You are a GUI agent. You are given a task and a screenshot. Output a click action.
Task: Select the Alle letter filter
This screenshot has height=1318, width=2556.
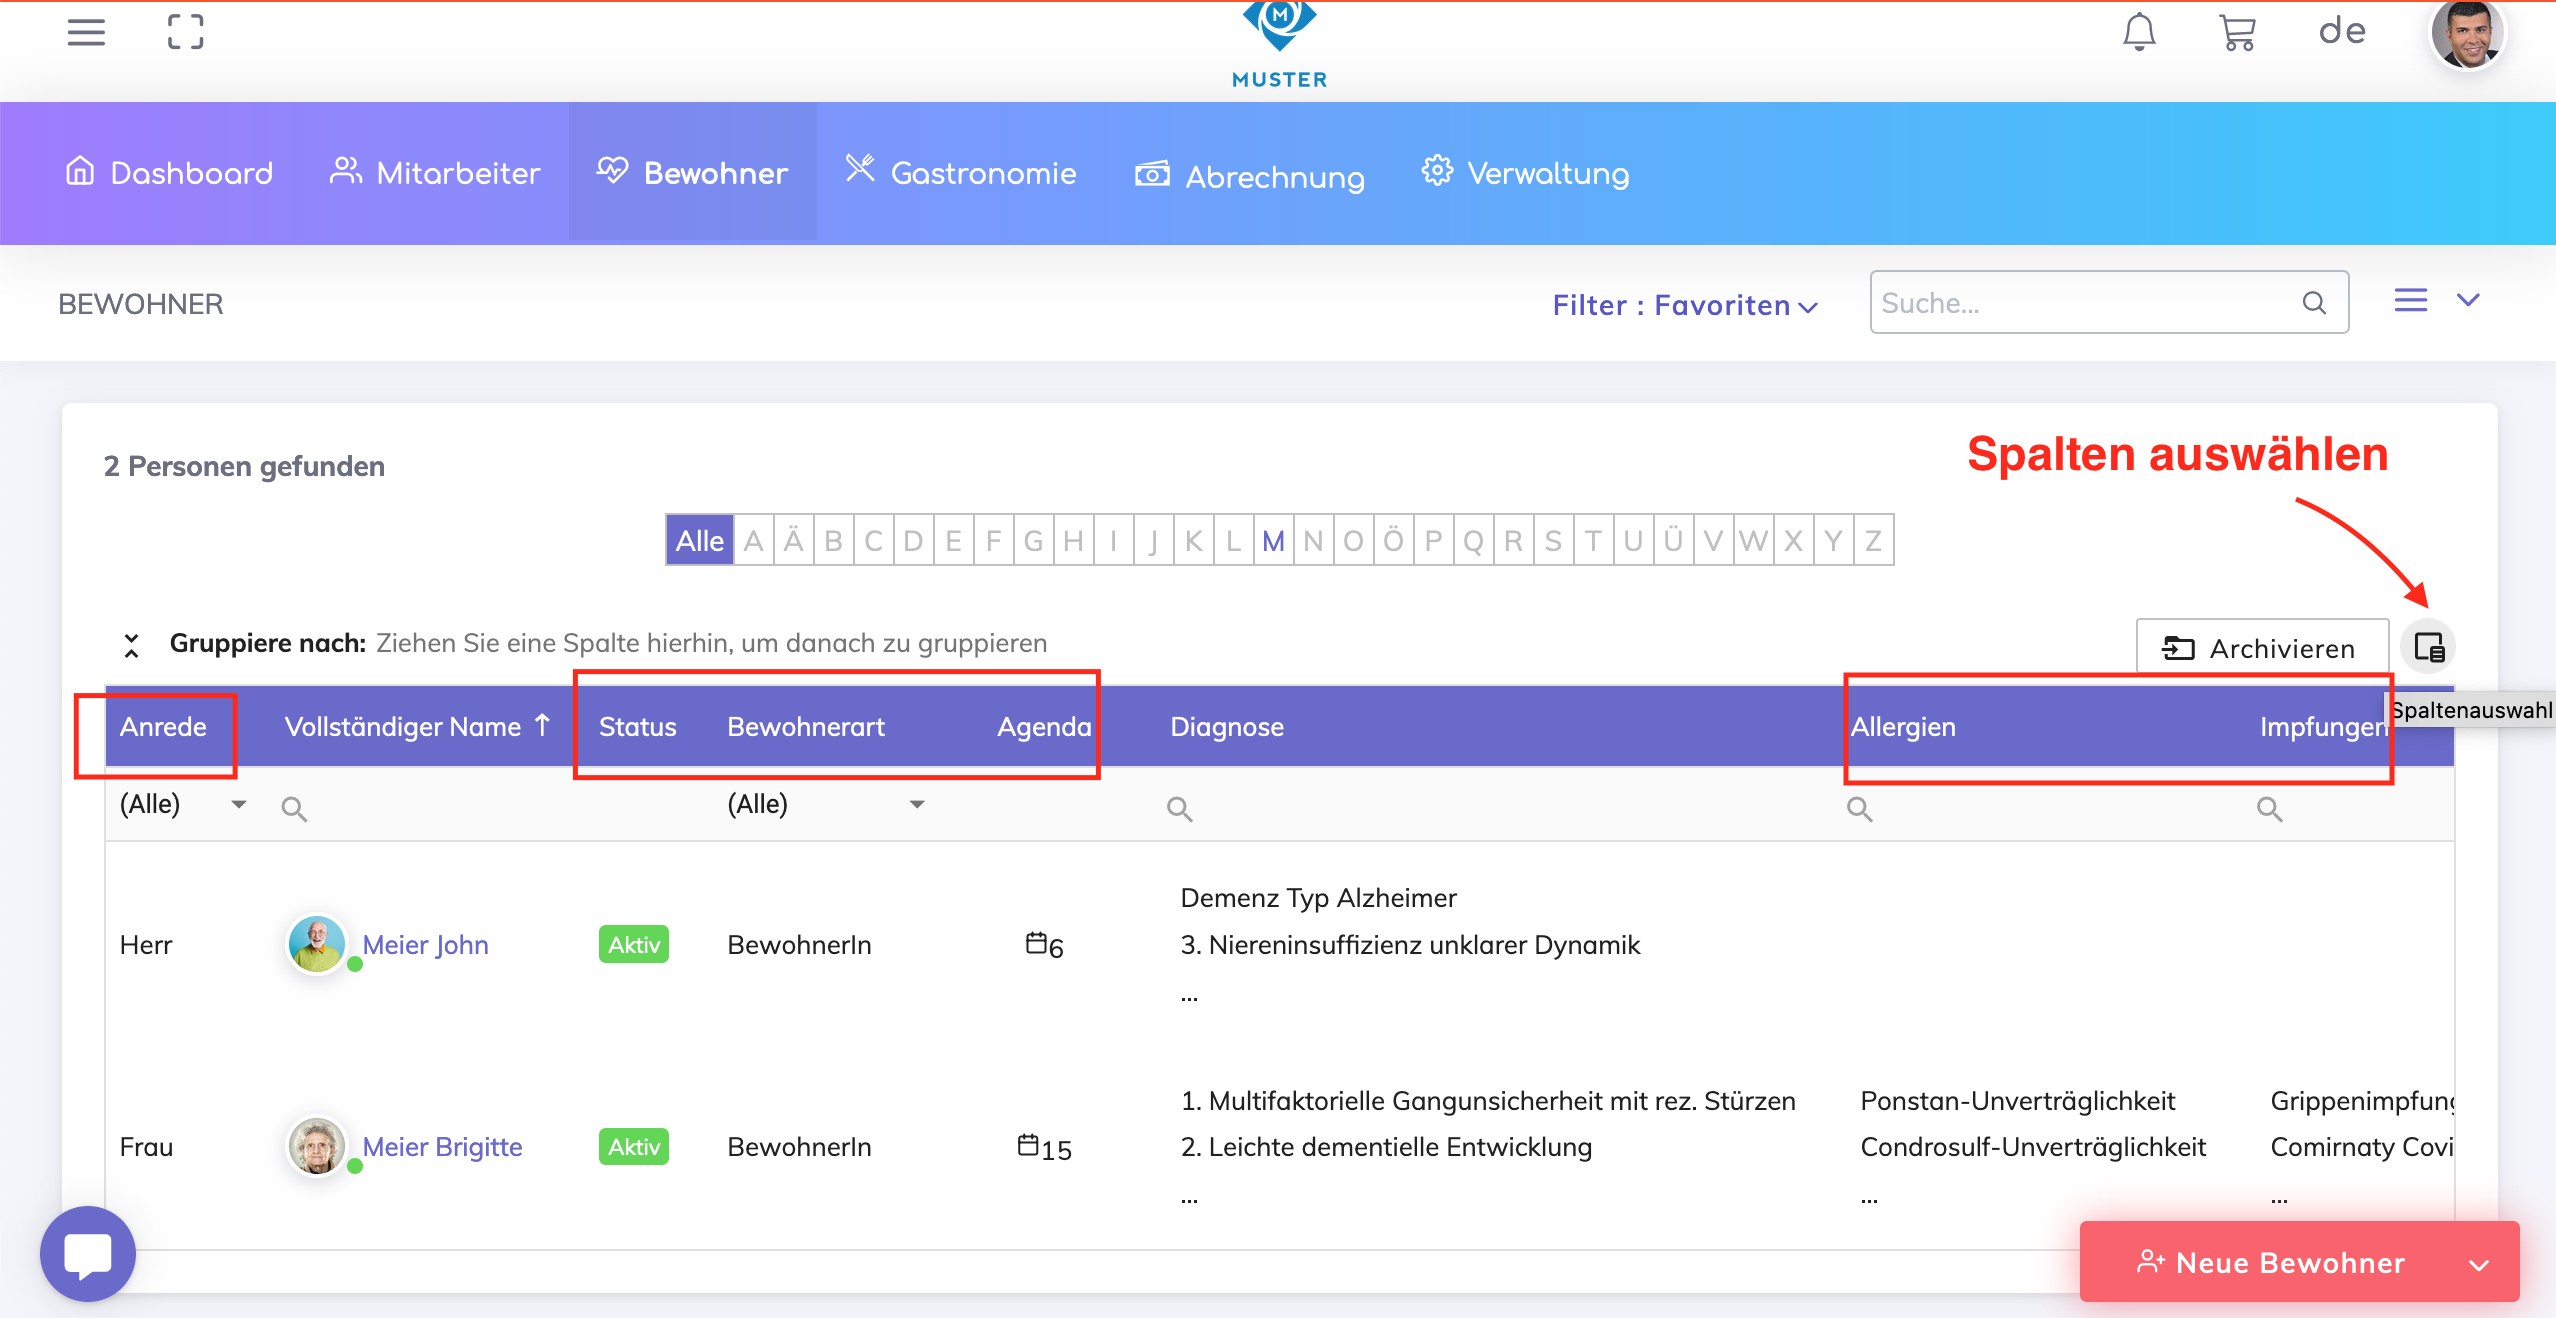coord(699,541)
